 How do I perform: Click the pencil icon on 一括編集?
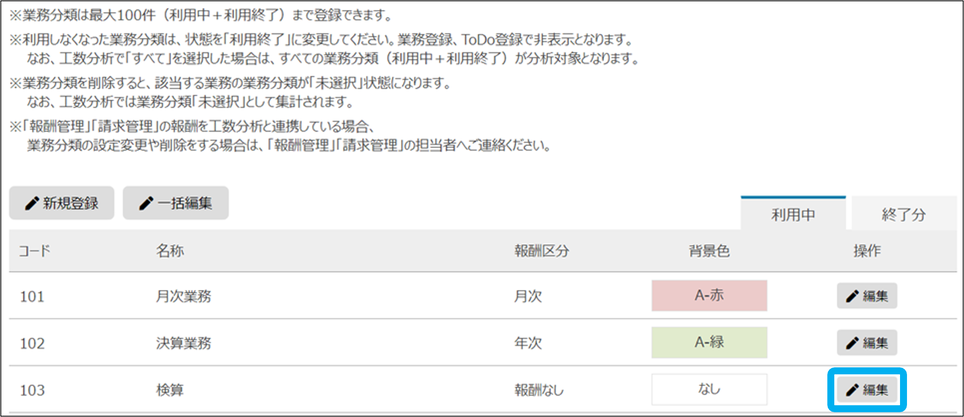[147, 203]
